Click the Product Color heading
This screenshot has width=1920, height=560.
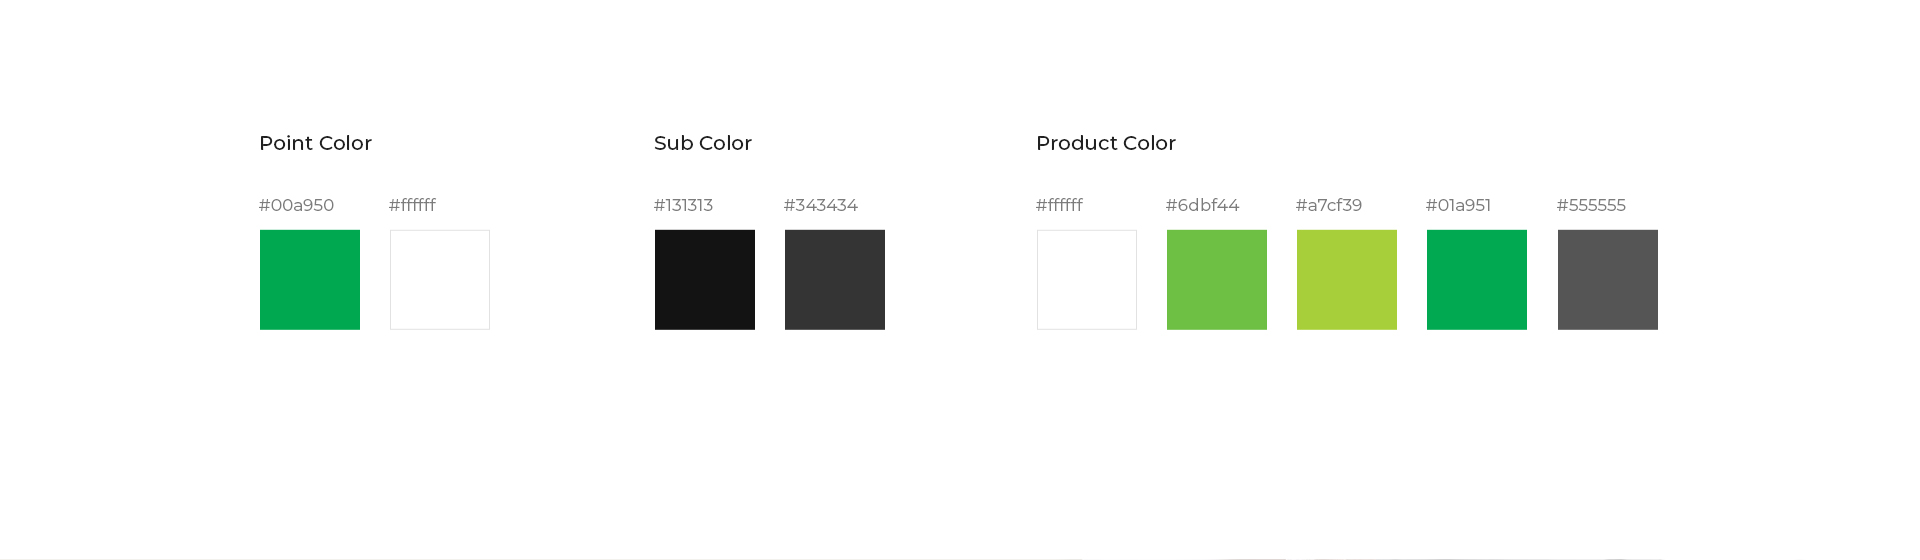coord(1106,143)
